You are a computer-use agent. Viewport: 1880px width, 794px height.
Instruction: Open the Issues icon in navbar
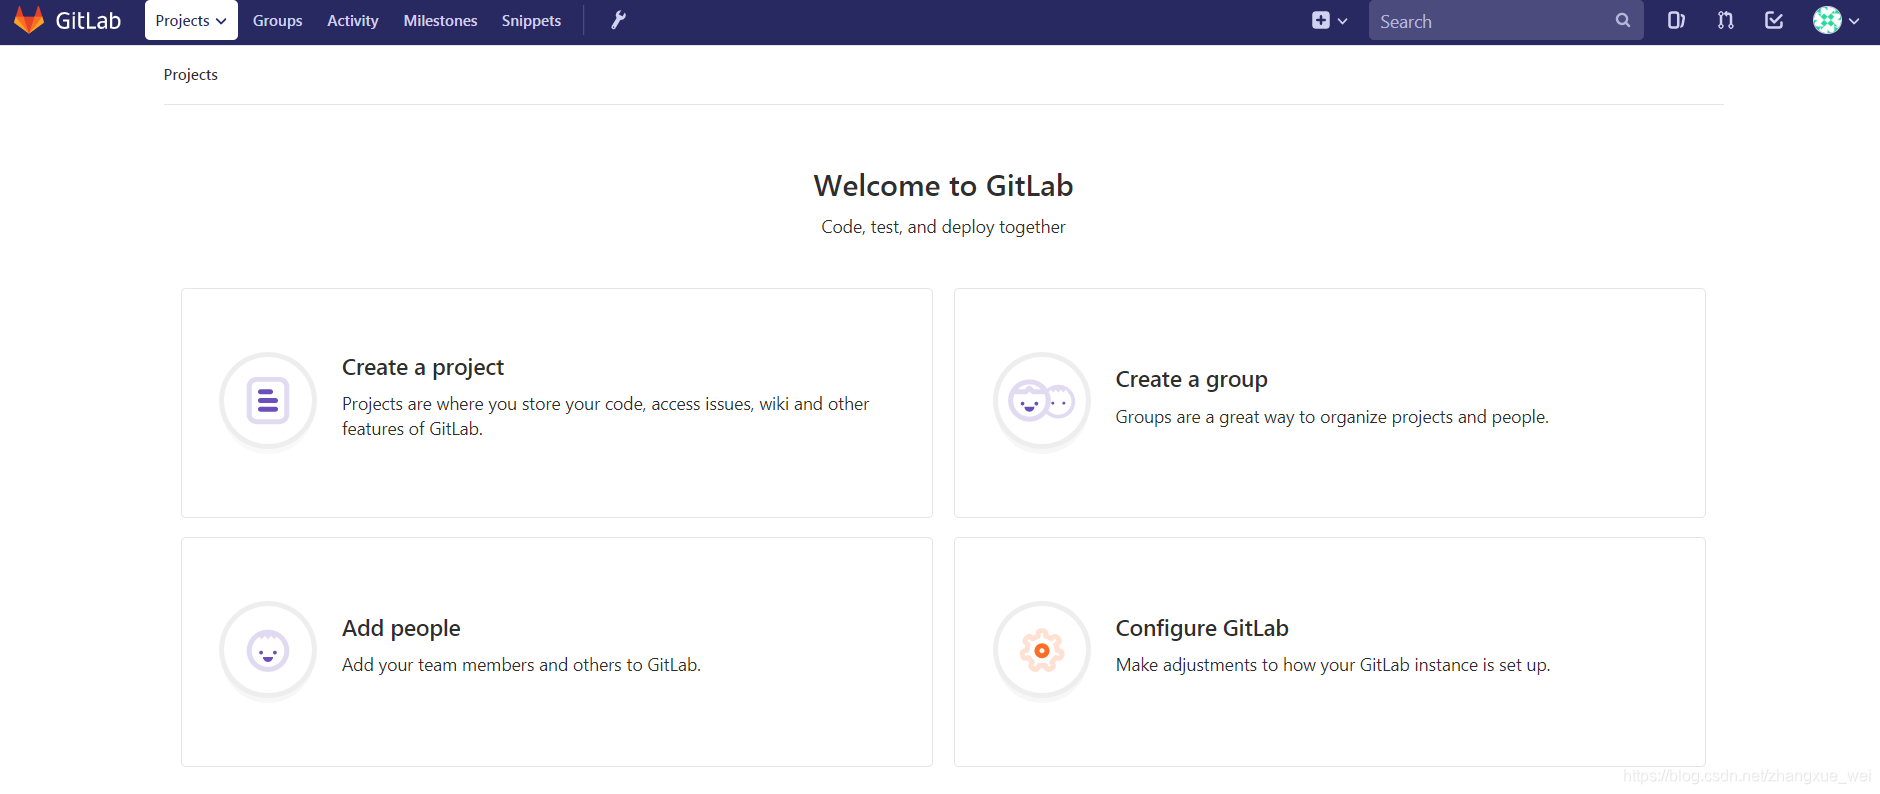pos(1676,20)
